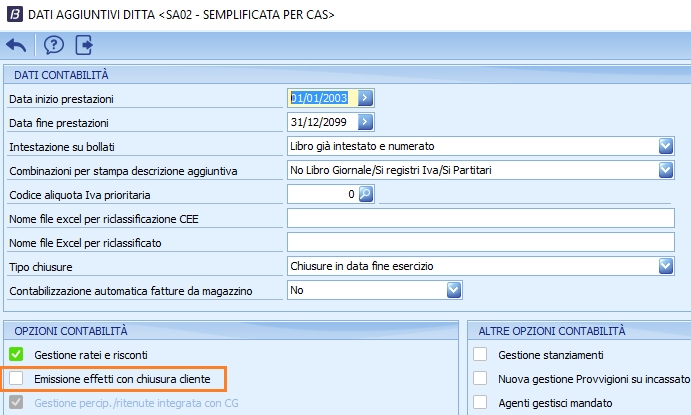The height and width of the screenshot is (415, 691).
Task: Enable Emissione effetti con chiusura cliente
Action: [16, 378]
